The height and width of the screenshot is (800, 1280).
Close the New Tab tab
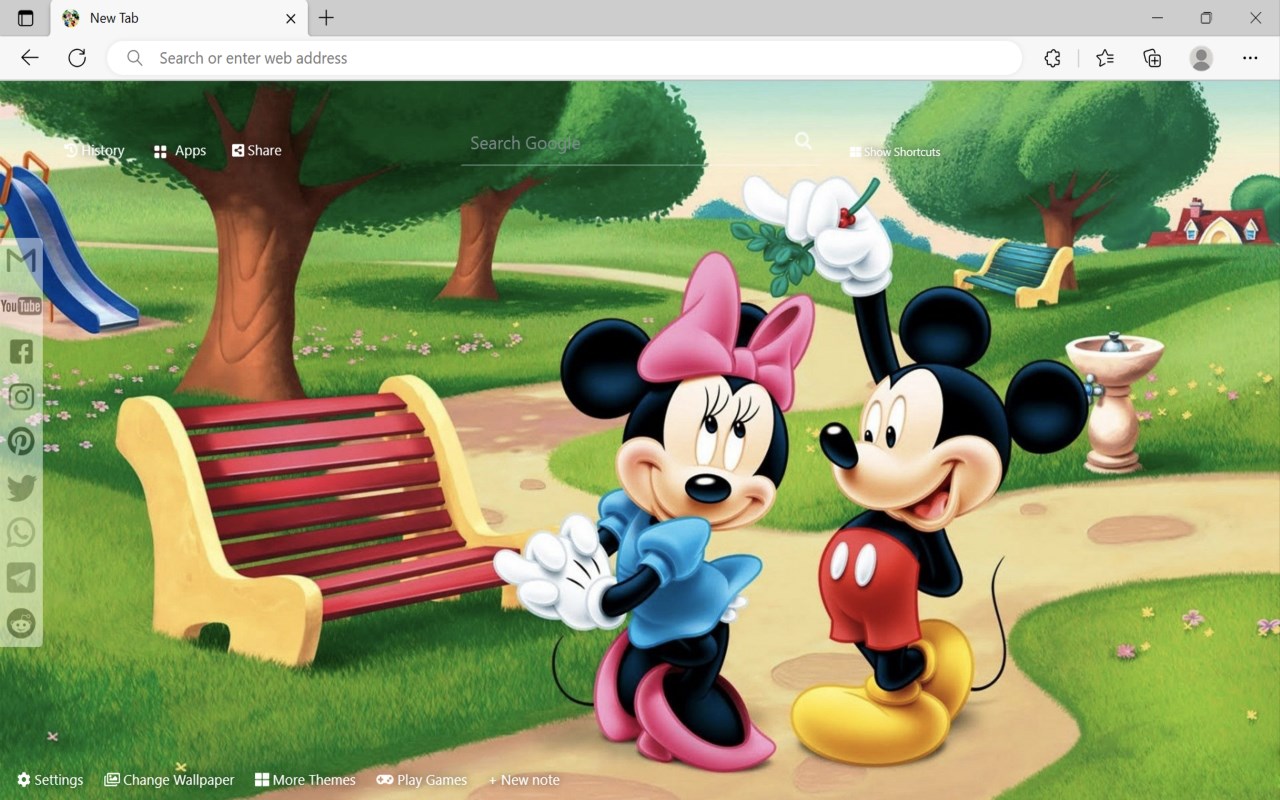coord(291,18)
